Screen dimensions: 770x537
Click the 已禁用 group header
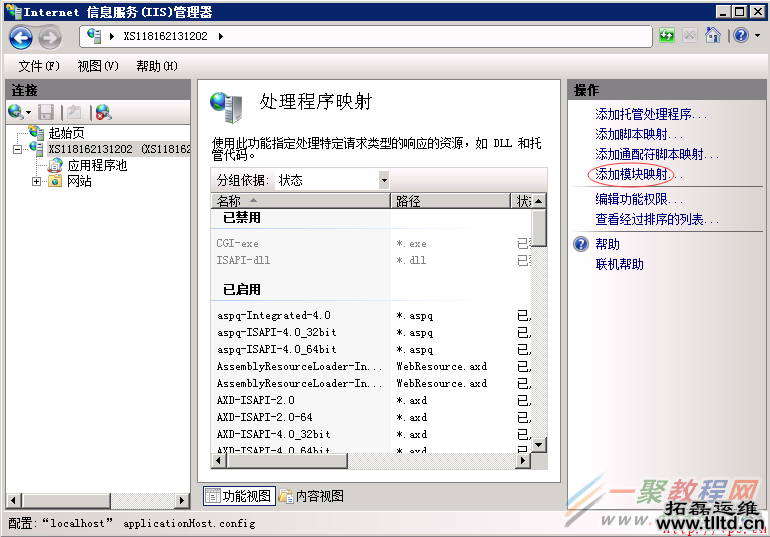coord(242,217)
